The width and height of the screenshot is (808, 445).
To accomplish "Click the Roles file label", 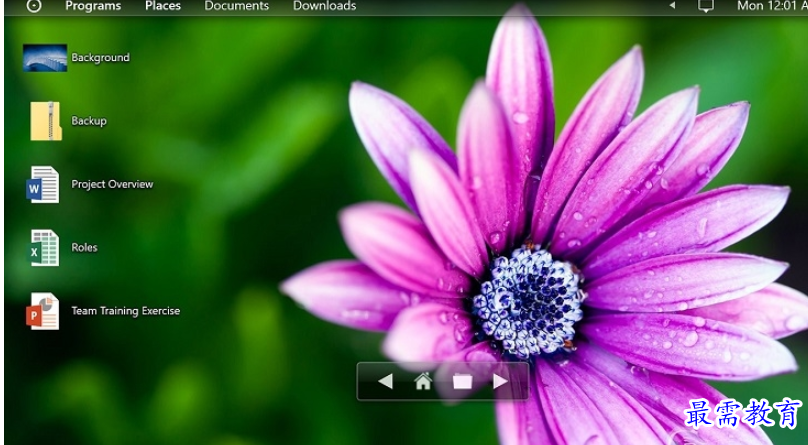I will tap(85, 248).
